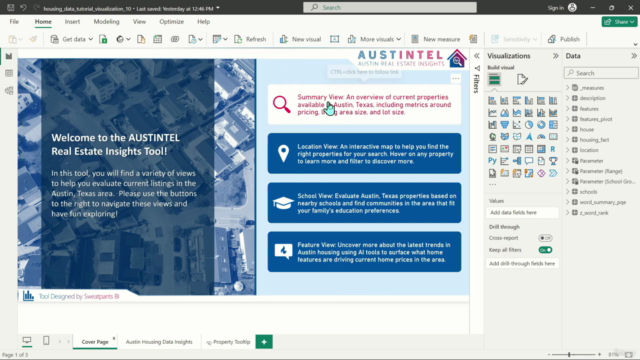640x360 pixels.
Task: Expand the schools table
Action: coord(567,191)
